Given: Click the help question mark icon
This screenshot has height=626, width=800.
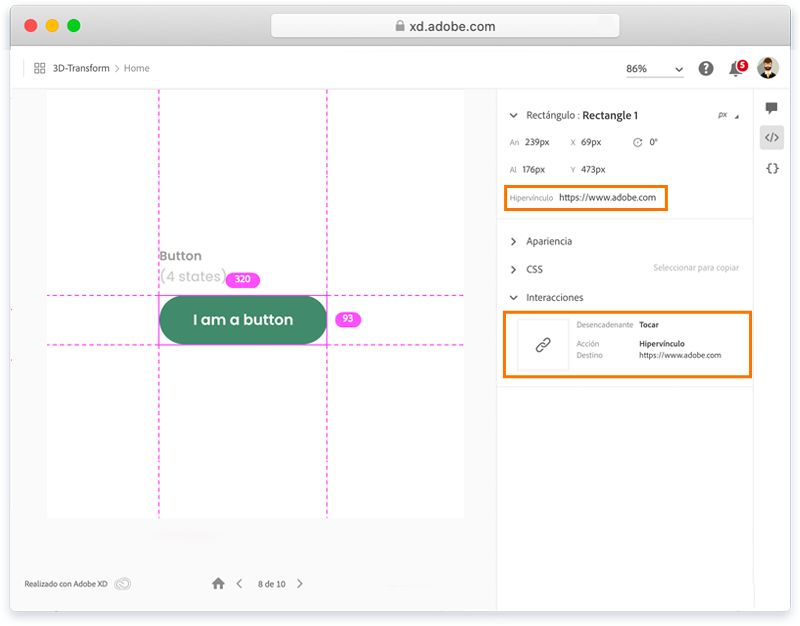Looking at the screenshot, I should click(706, 68).
